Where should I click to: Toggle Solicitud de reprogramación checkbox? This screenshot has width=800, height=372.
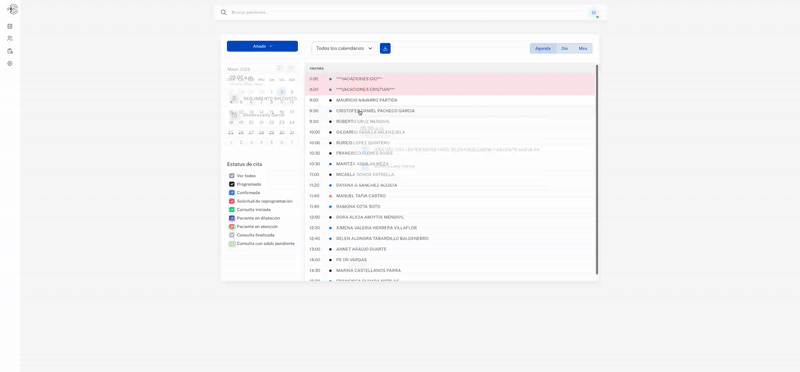coord(232,201)
